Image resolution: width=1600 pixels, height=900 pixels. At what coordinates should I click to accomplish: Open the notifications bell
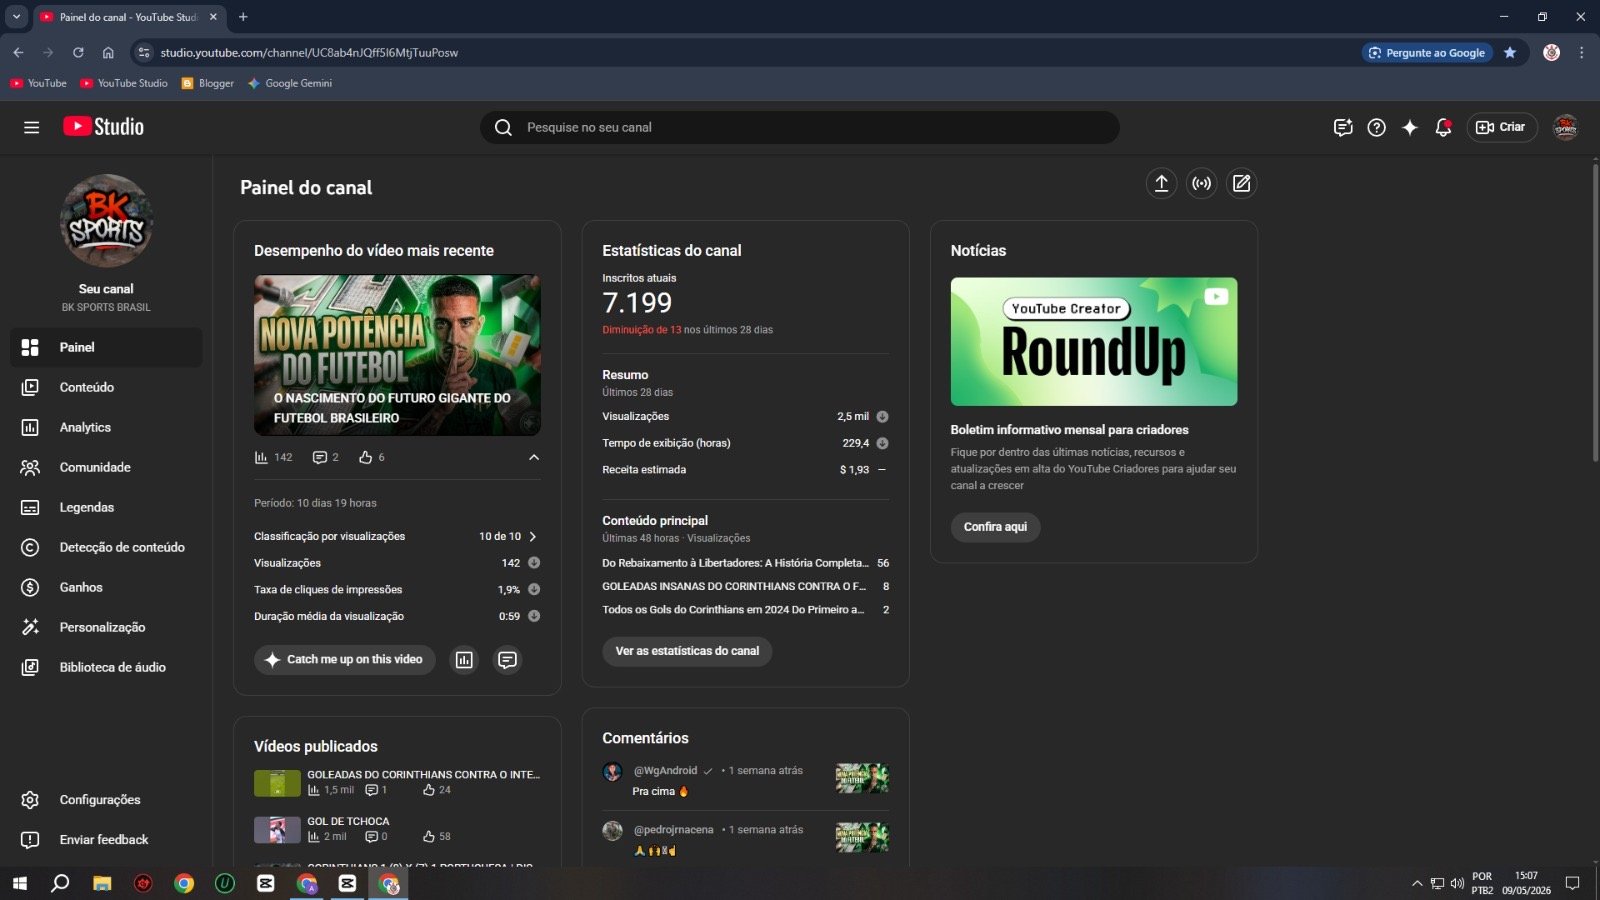1443,127
